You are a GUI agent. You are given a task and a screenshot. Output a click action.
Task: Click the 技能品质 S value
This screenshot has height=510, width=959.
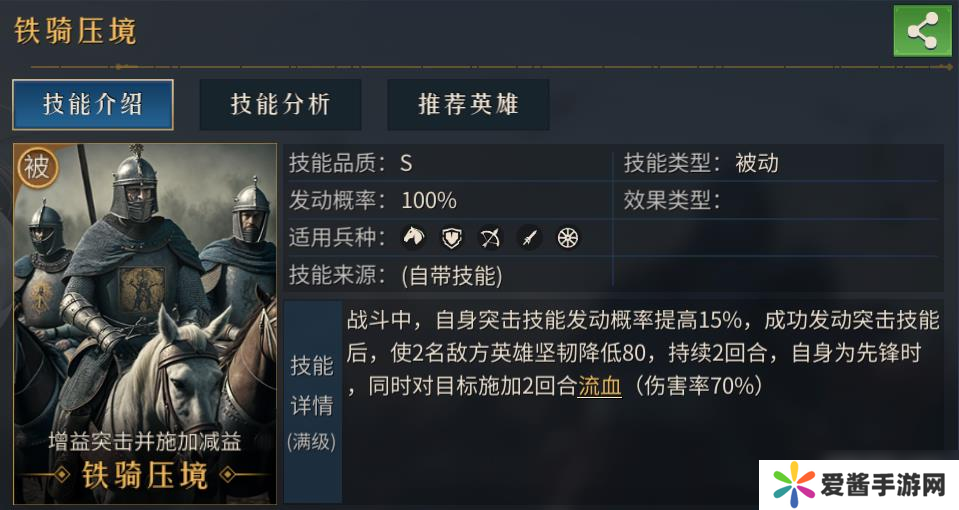tap(406, 163)
